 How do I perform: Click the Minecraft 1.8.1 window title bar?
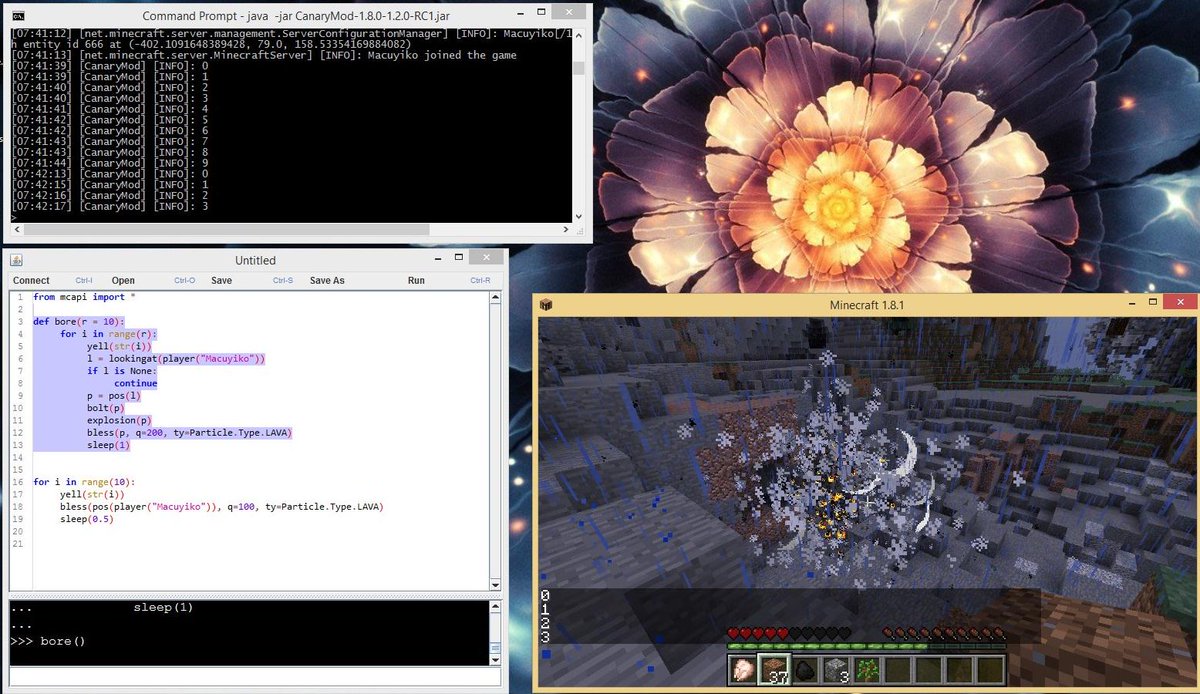coord(868,304)
